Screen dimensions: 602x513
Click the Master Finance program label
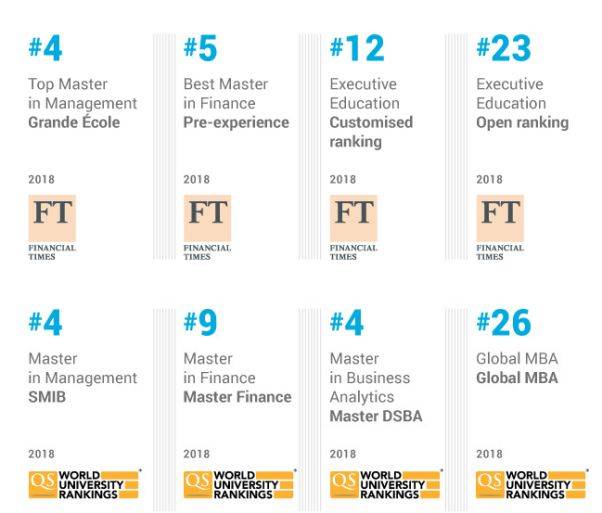237,397
